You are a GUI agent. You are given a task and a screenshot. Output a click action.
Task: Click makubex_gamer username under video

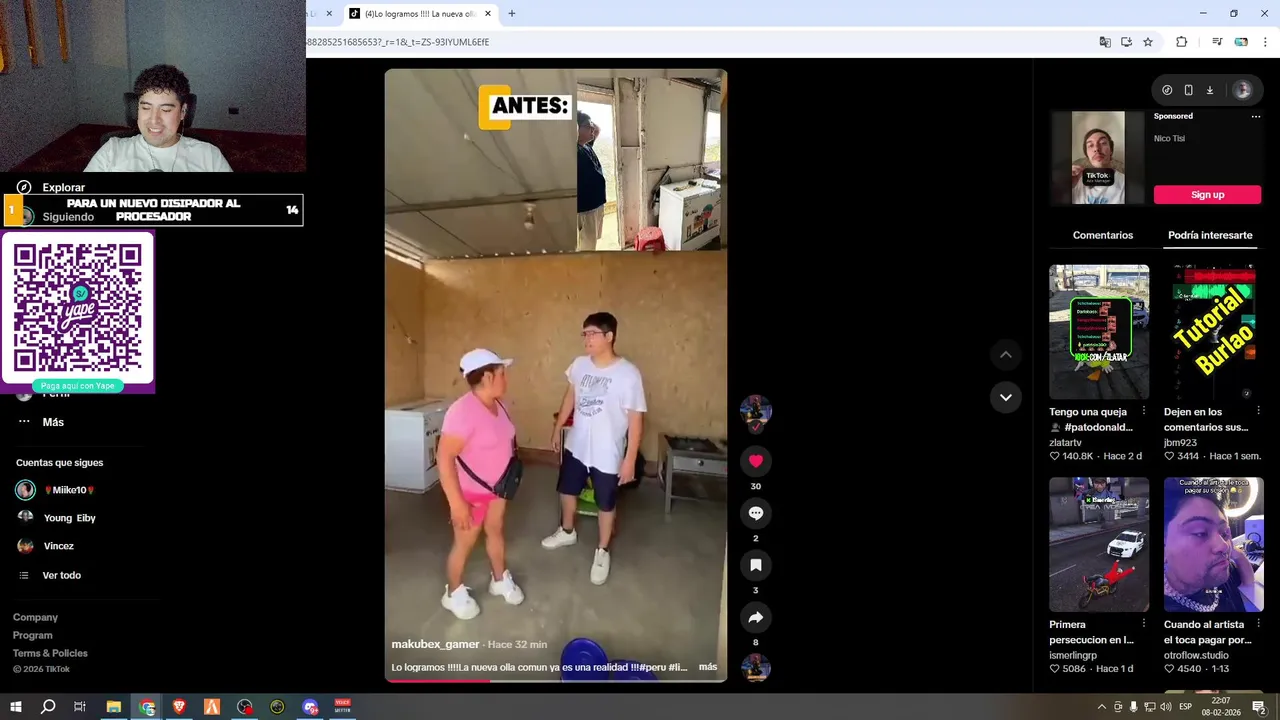click(x=435, y=645)
